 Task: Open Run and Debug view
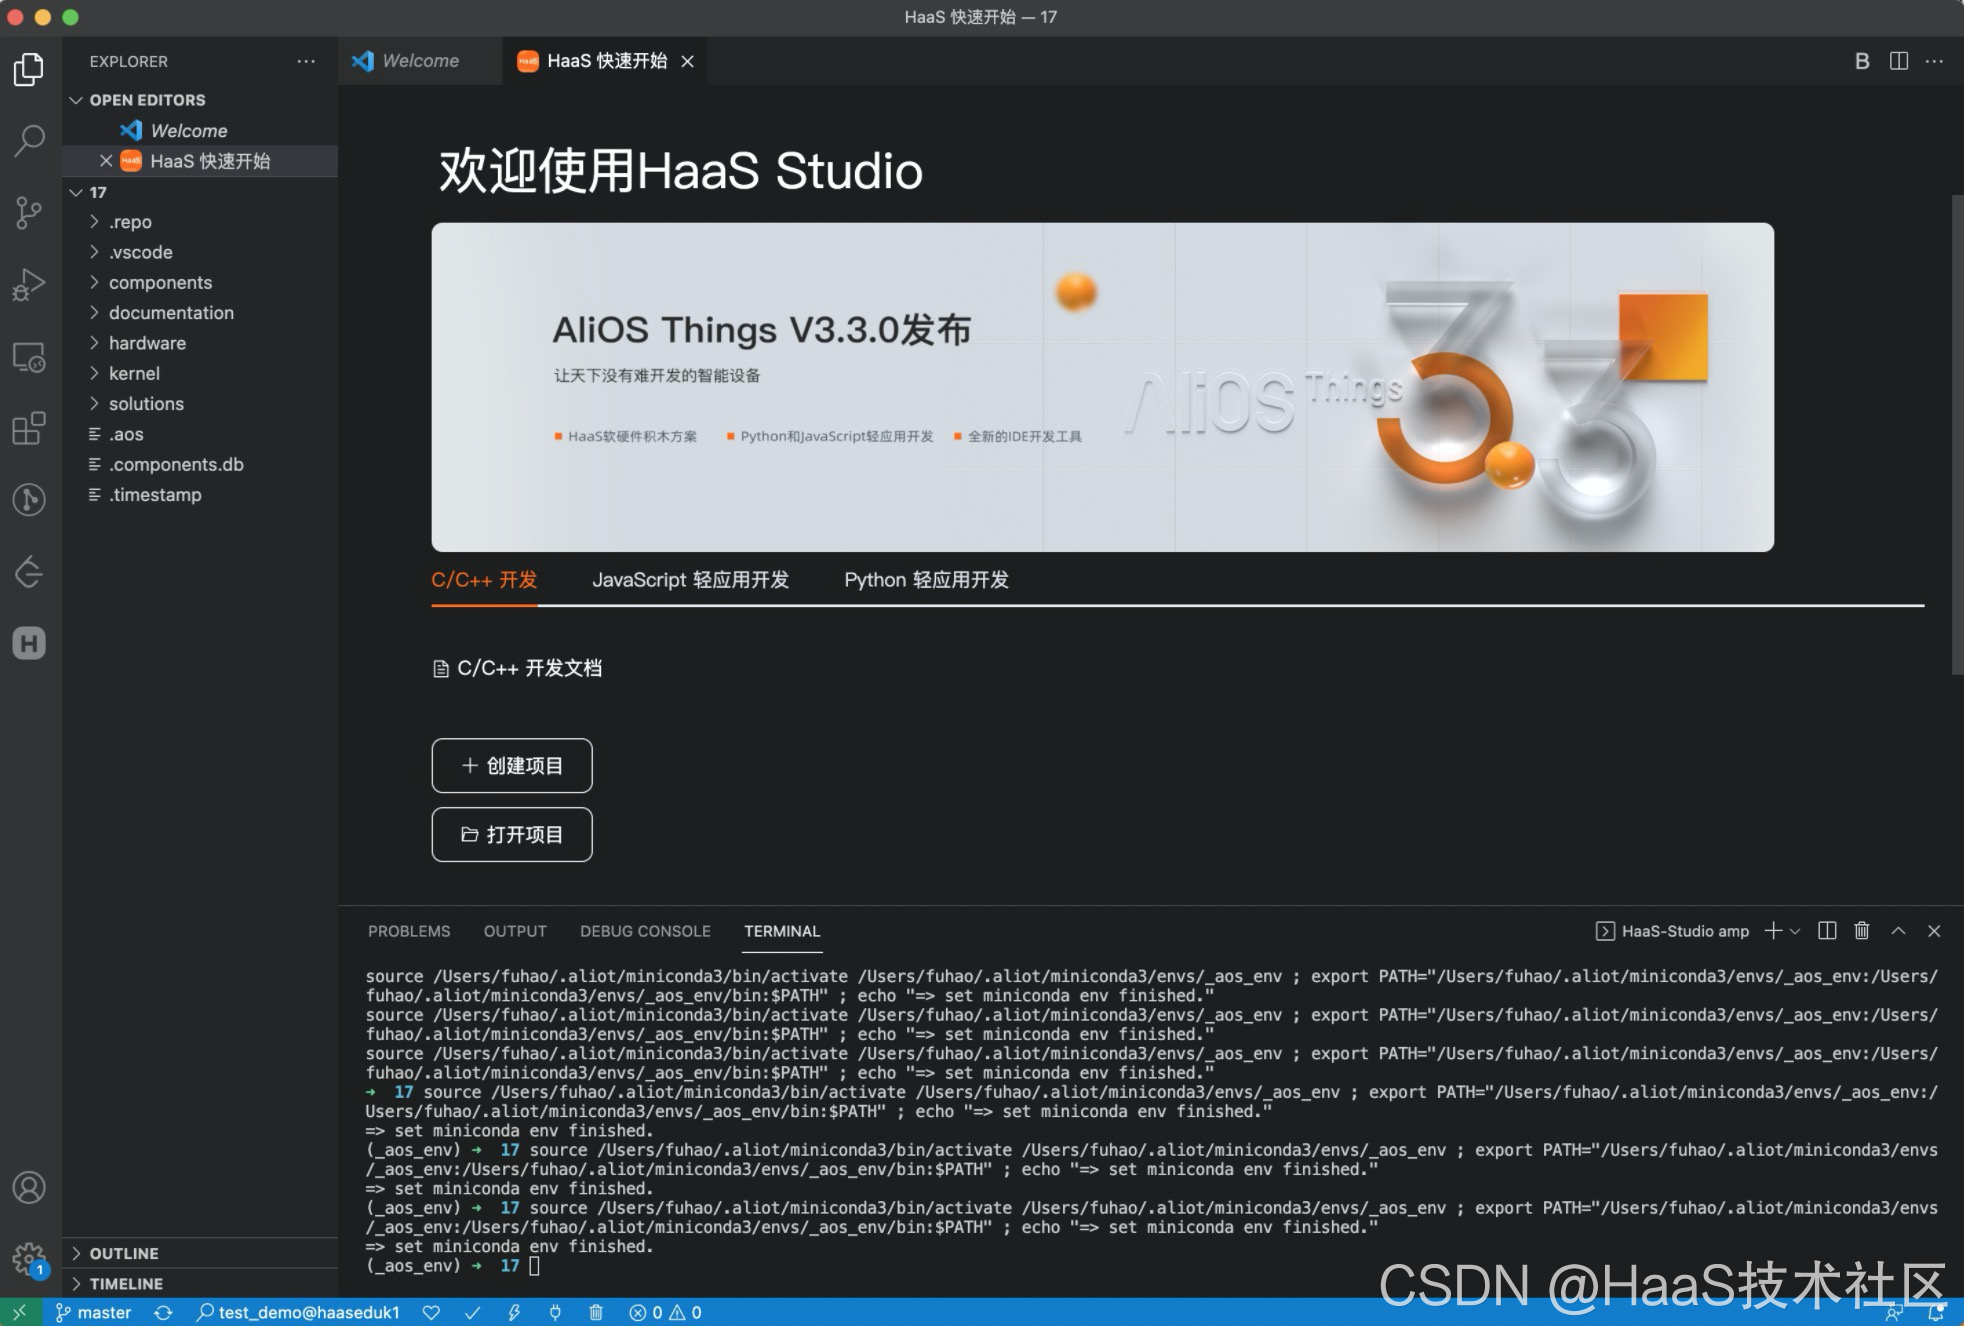pos(29,285)
